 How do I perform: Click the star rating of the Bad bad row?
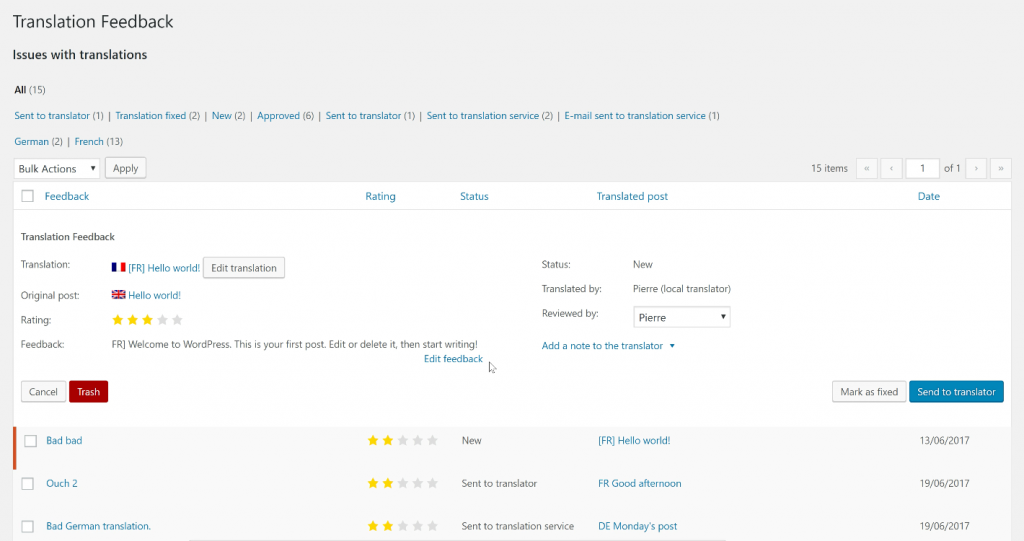click(402, 440)
